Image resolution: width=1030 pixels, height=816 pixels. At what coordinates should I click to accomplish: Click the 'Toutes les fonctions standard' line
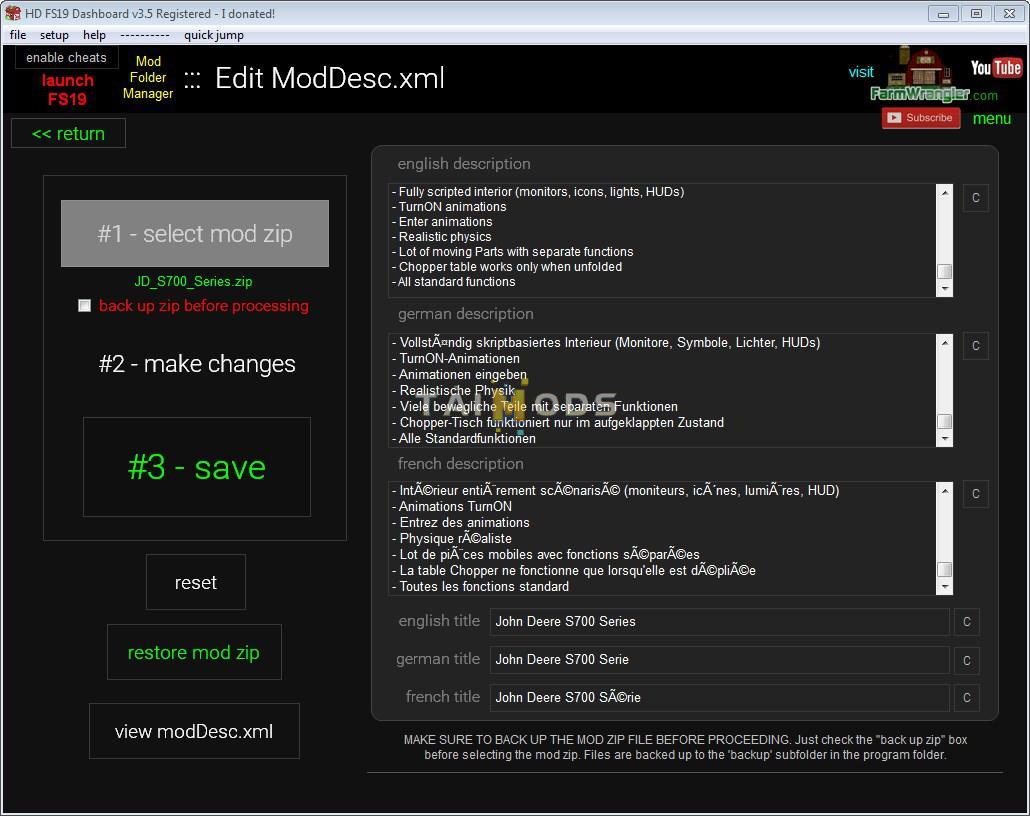[480, 587]
